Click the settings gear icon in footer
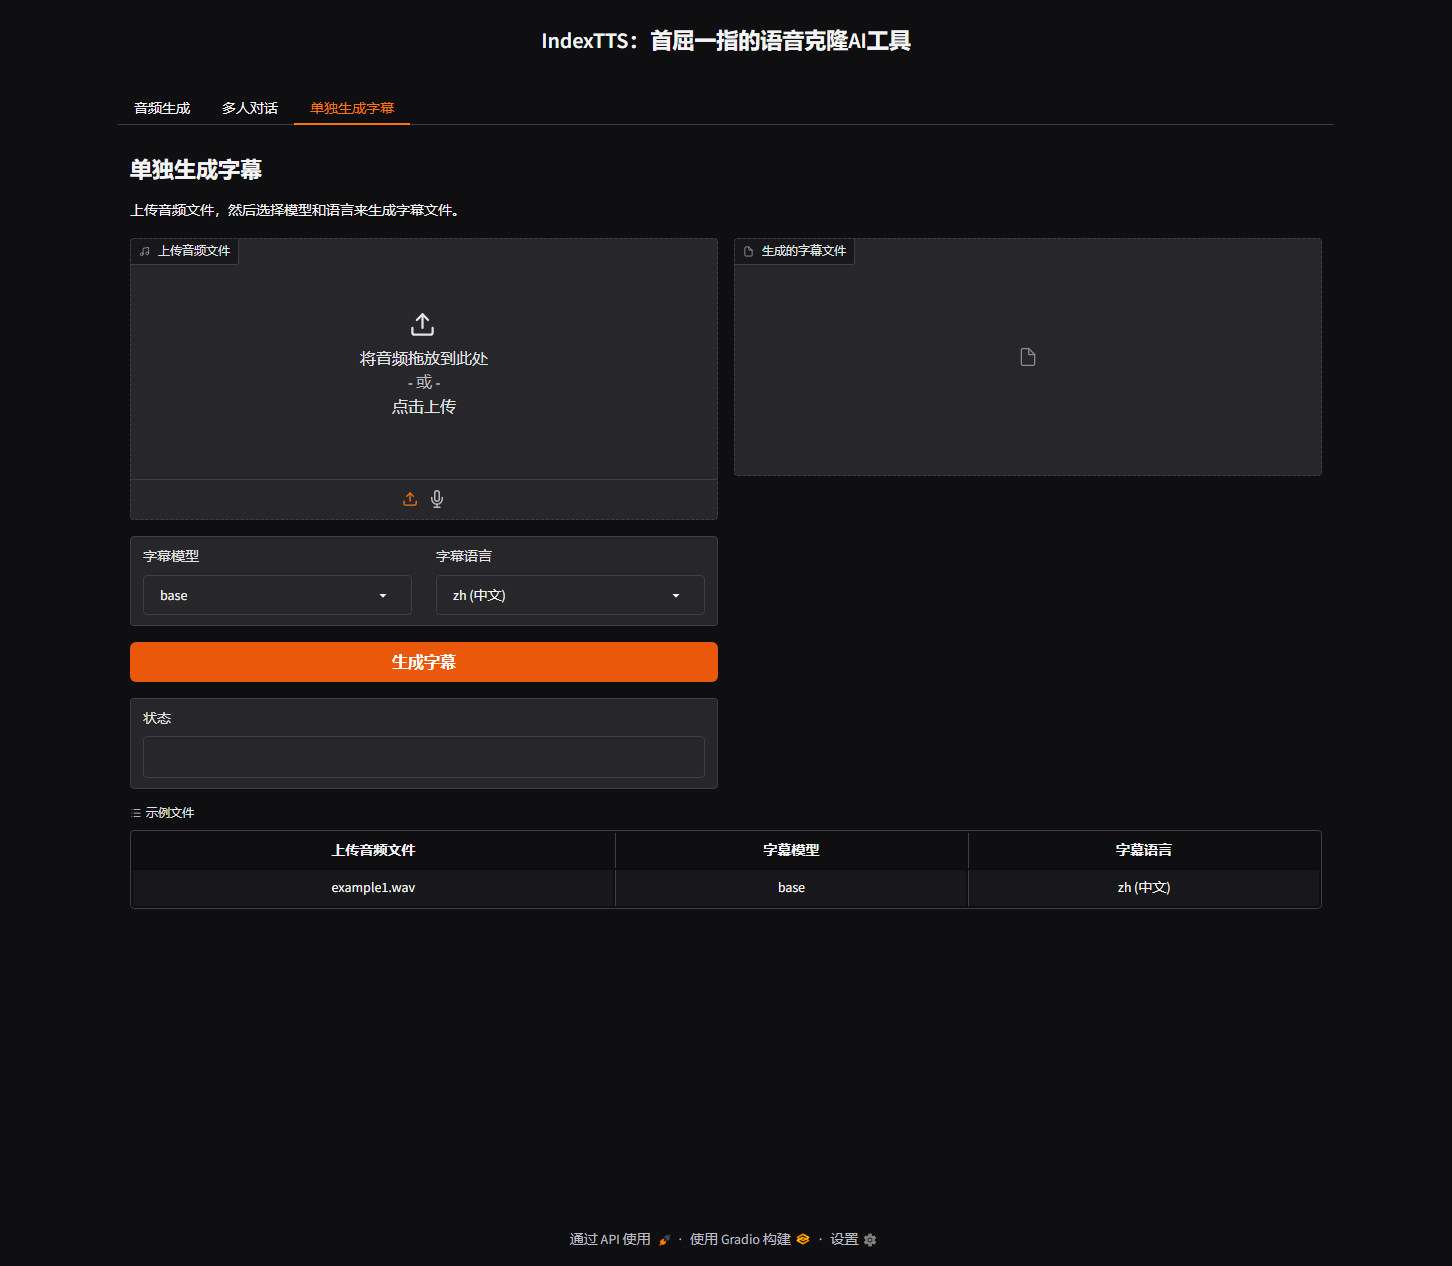 [870, 1240]
